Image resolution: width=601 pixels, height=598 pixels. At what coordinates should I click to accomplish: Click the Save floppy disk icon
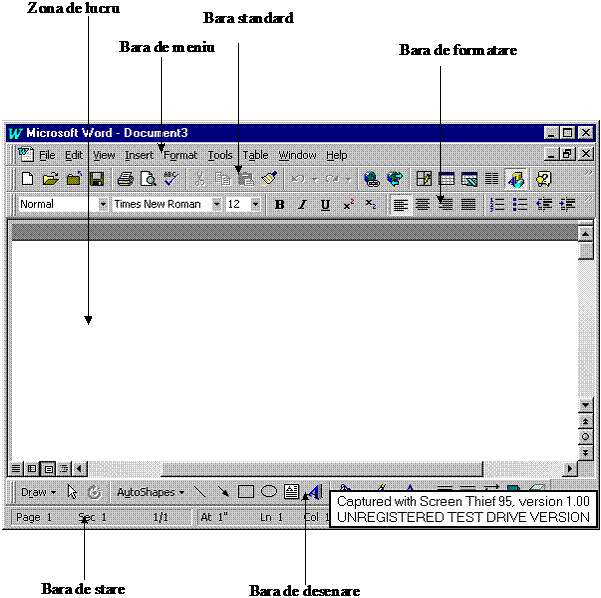[x=97, y=179]
